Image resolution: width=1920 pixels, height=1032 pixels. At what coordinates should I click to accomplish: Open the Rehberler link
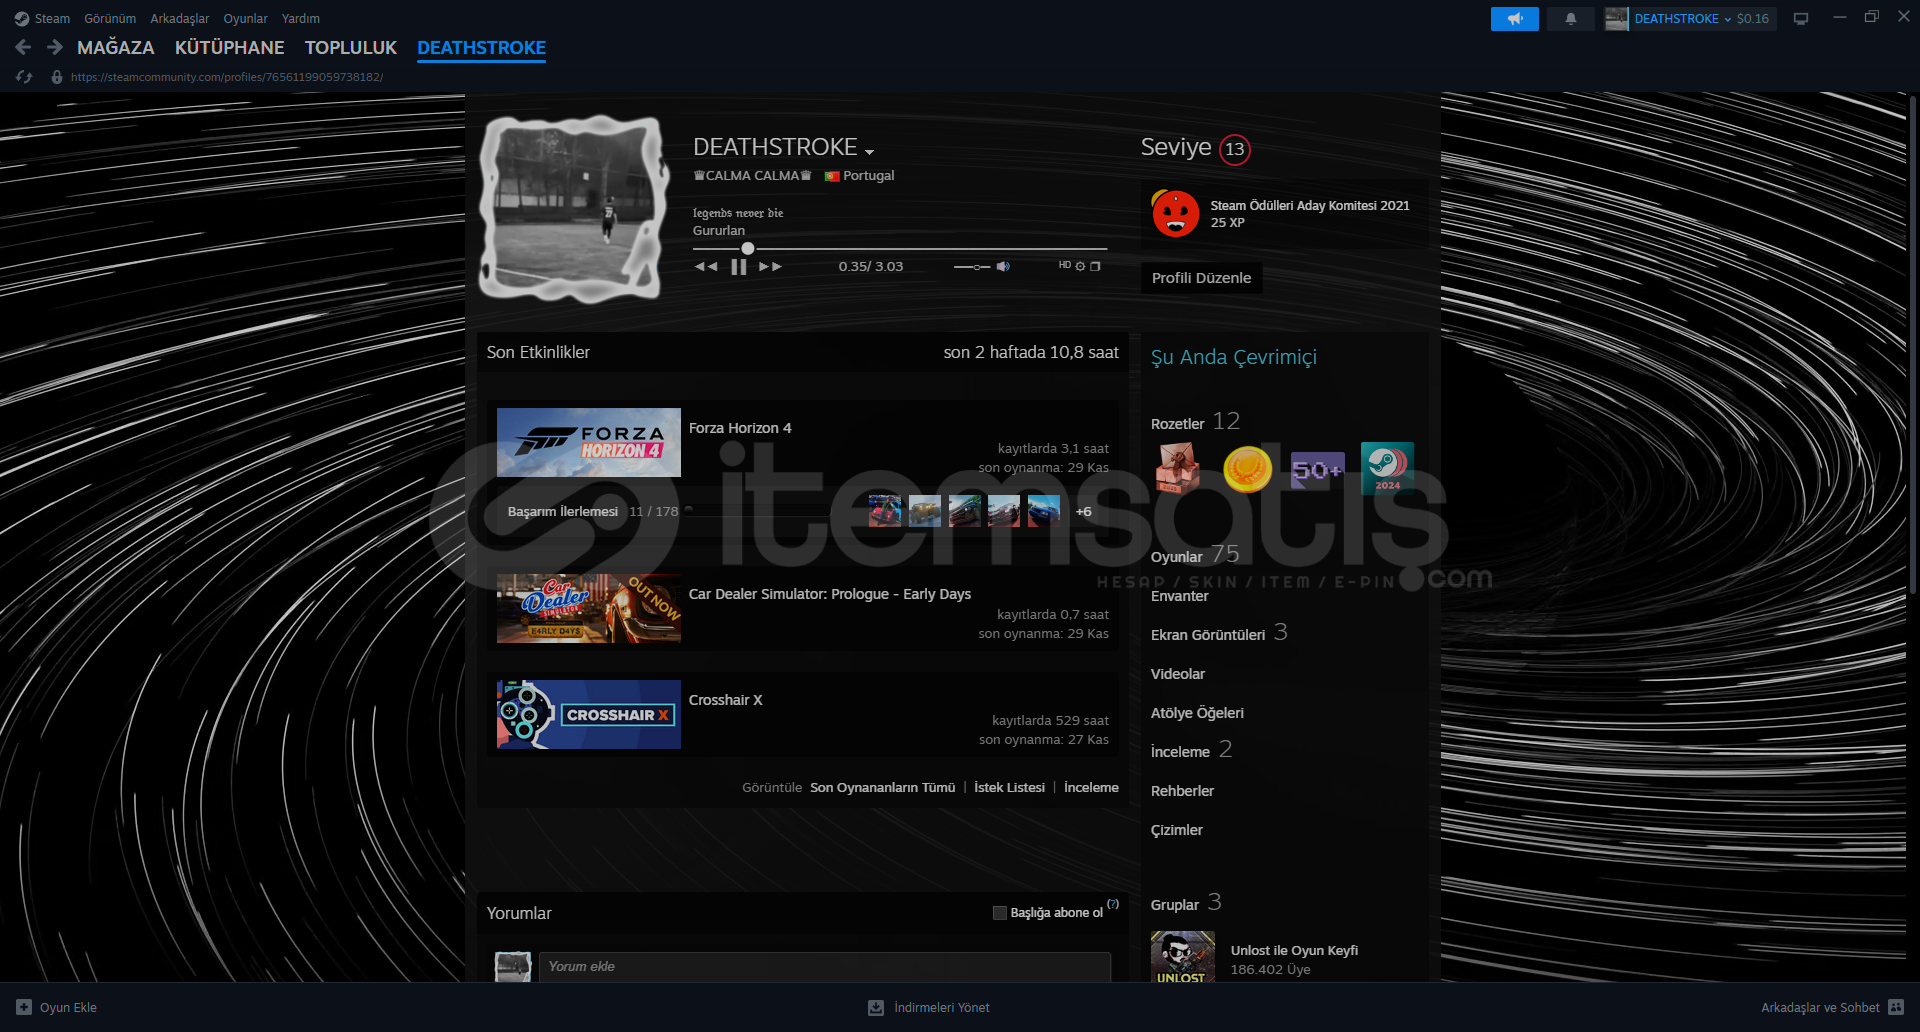1182,791
